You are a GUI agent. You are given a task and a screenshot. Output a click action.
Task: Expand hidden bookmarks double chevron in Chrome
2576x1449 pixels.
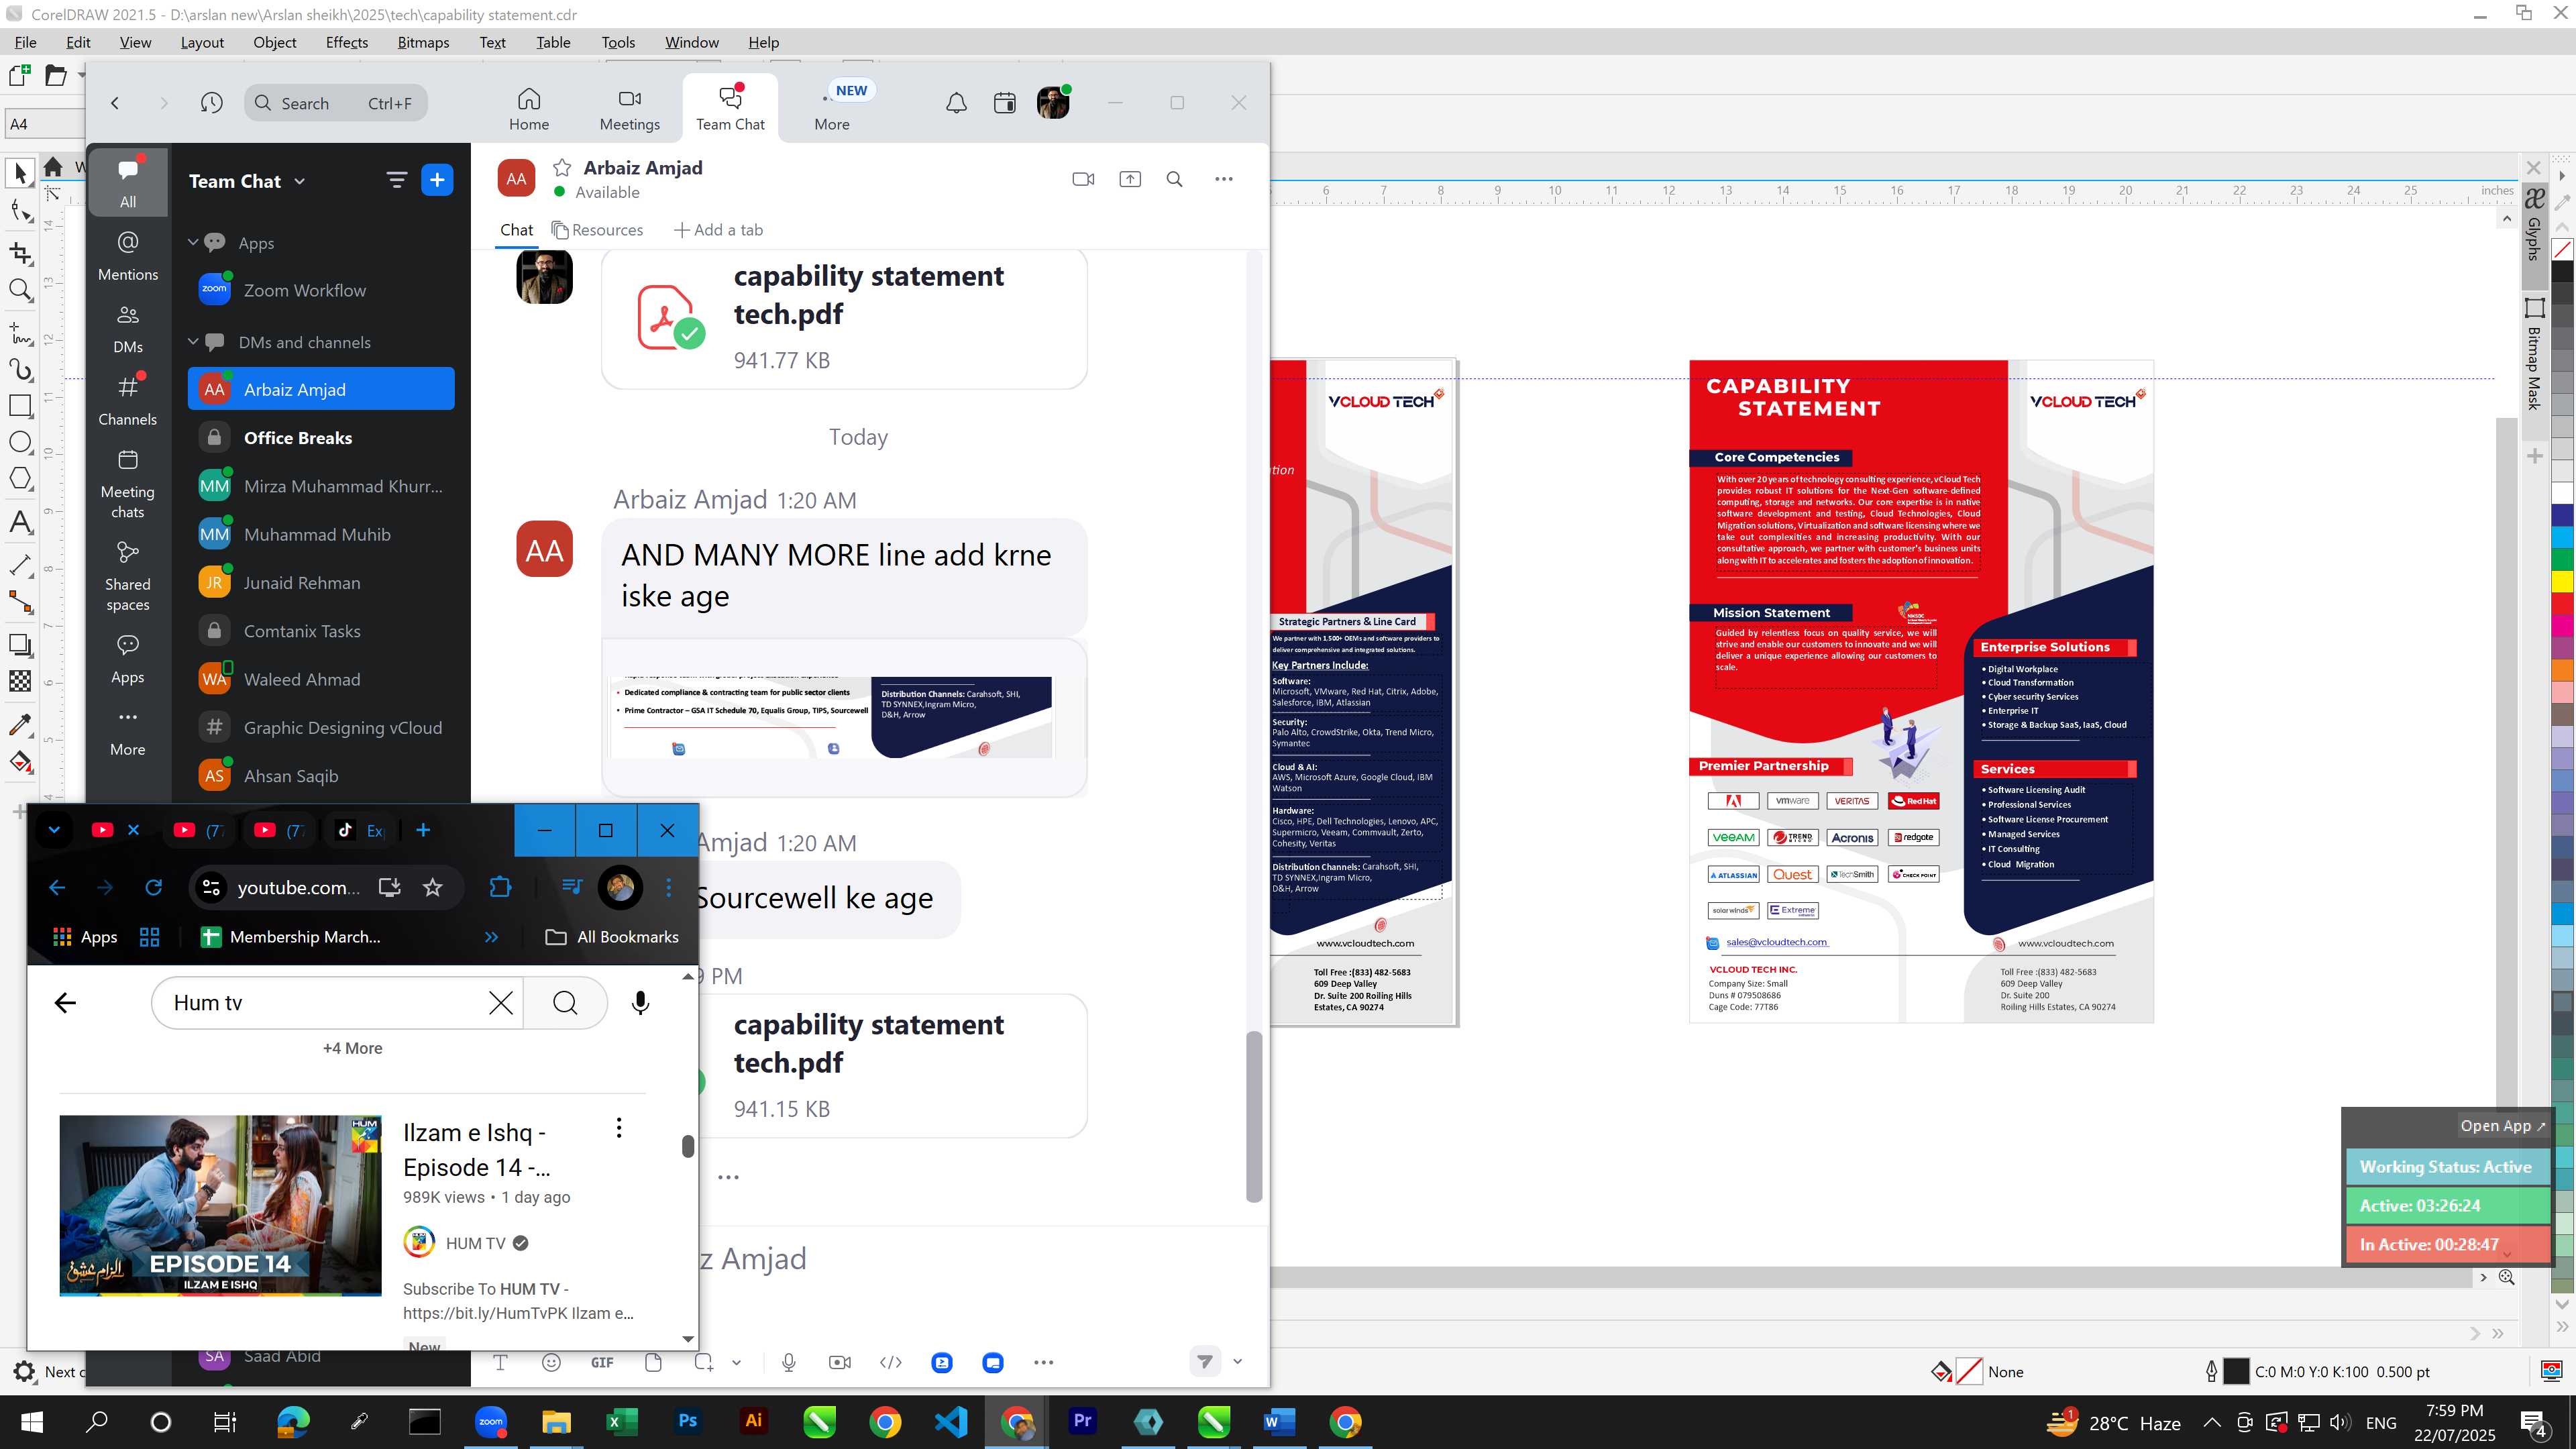pos(491,937)
